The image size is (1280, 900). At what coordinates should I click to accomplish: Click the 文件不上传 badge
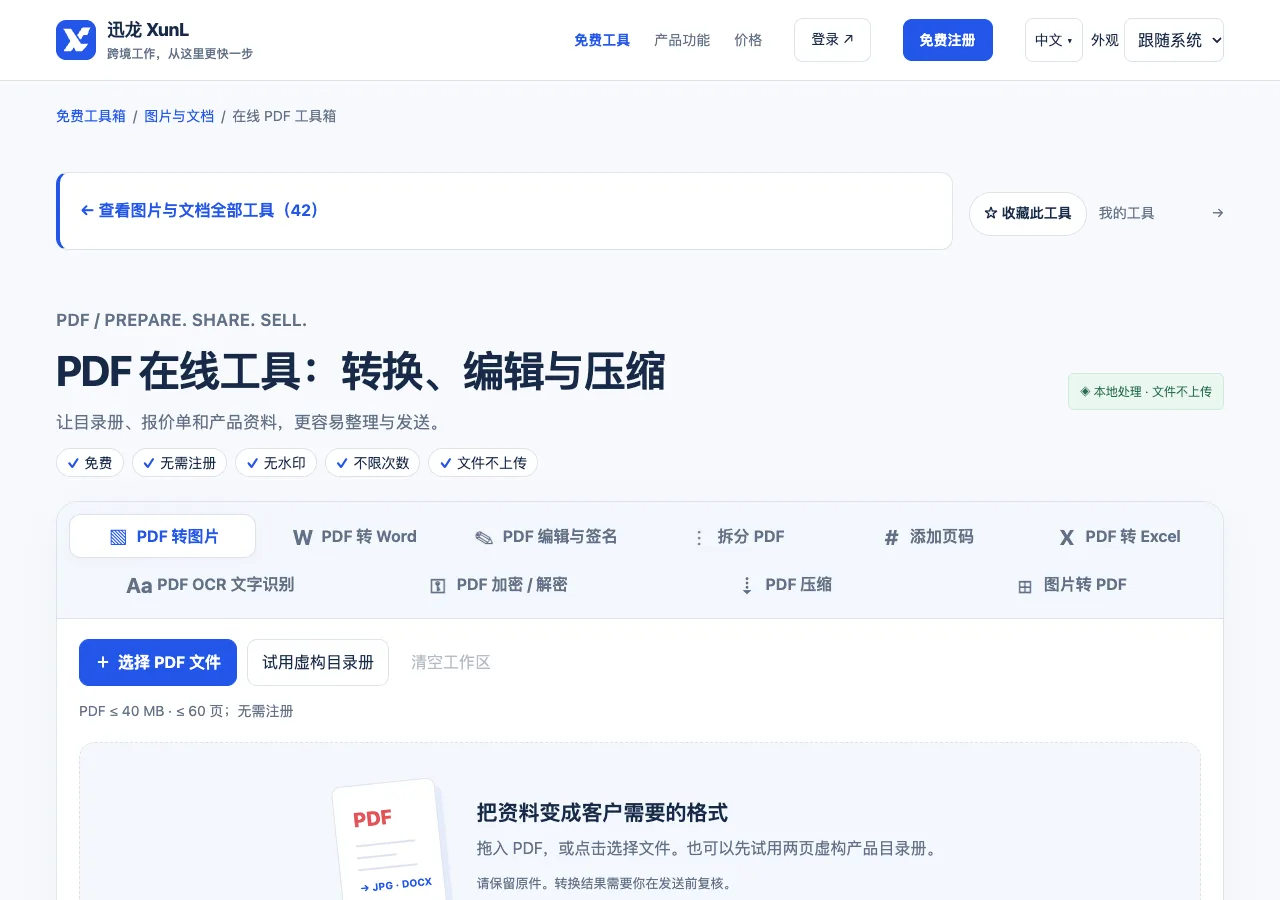(x=483, y=463)
